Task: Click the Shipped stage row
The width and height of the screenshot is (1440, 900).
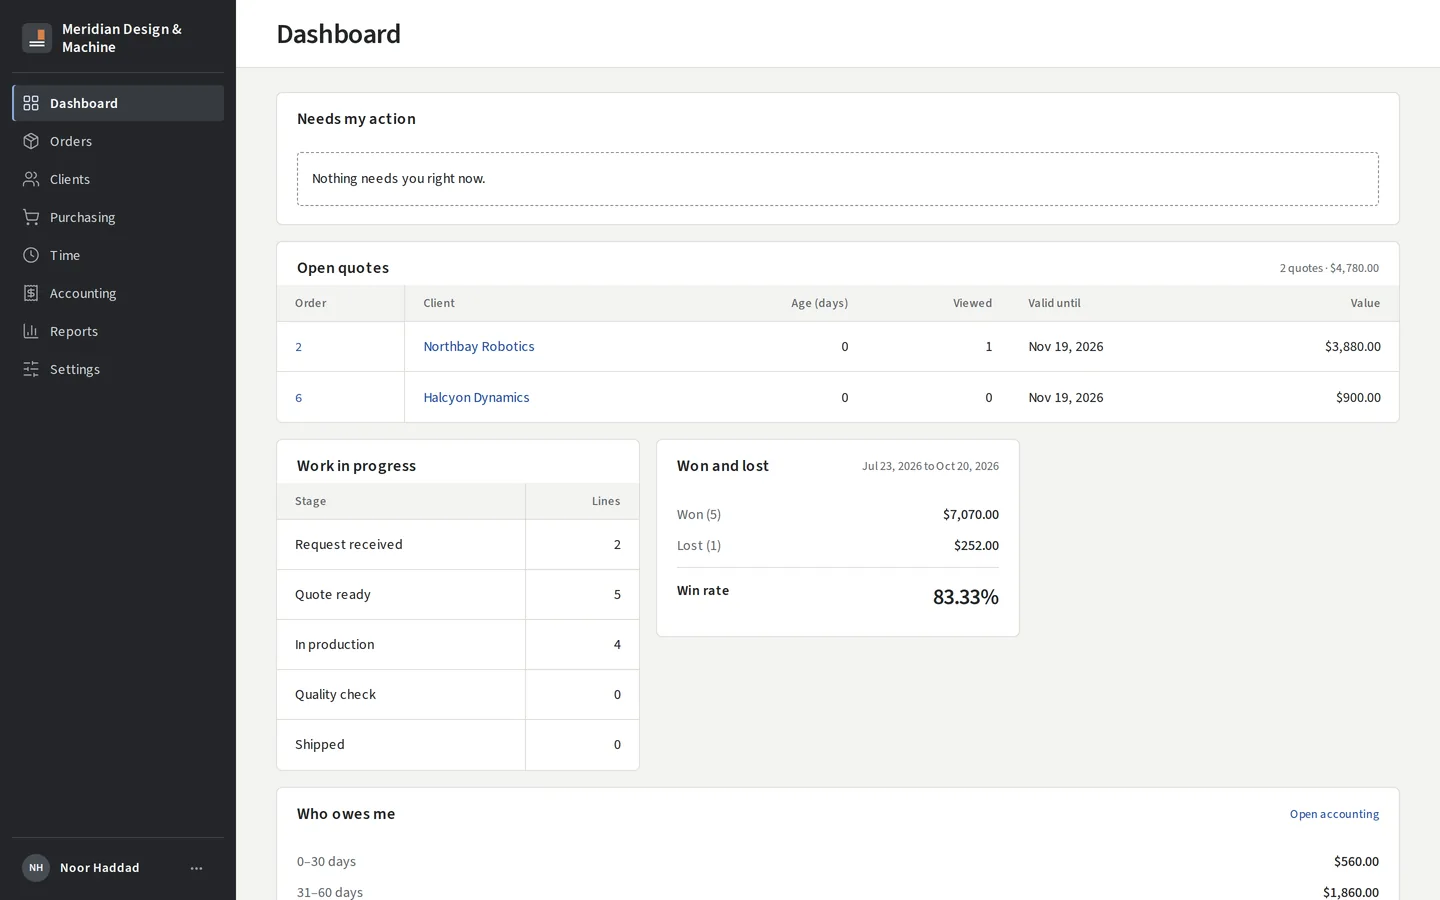Action: click(x=458, y=744)
